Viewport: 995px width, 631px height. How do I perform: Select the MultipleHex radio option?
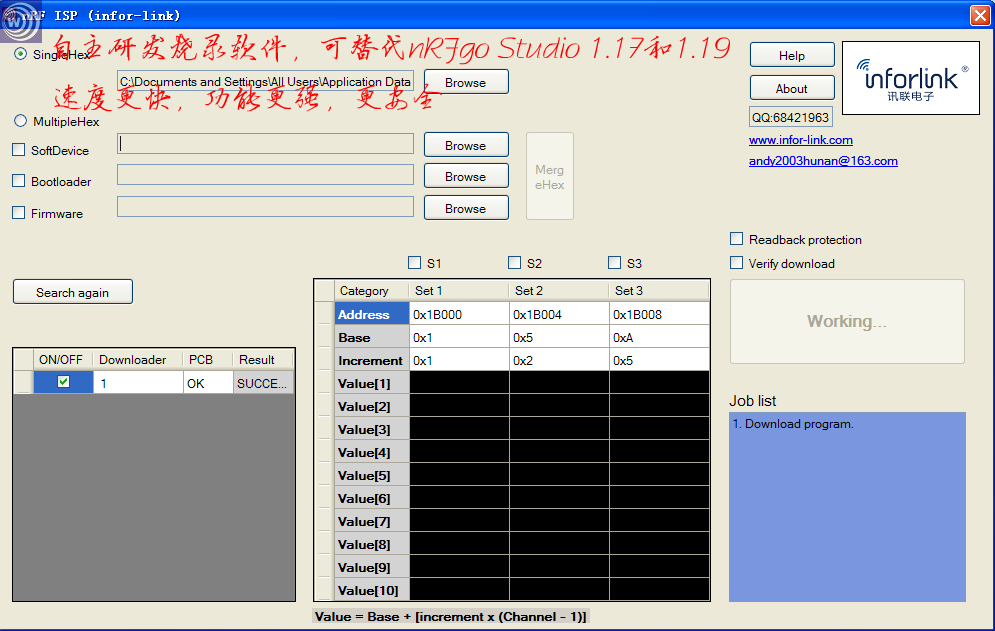(21, 121)
